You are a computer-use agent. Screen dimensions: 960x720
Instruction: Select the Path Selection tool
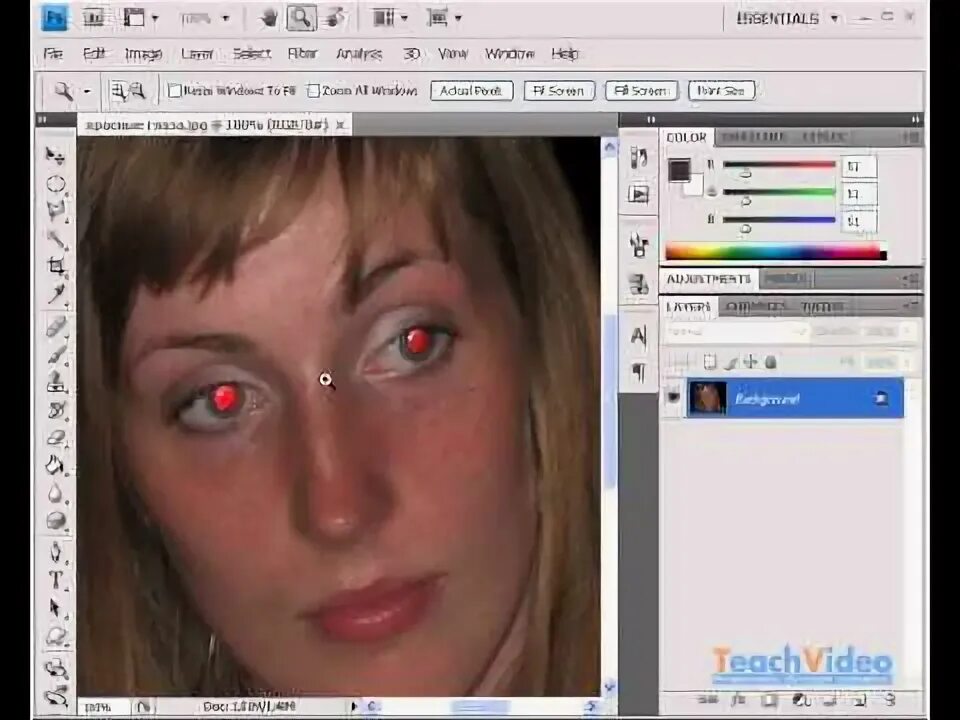[x=56, y=608]
